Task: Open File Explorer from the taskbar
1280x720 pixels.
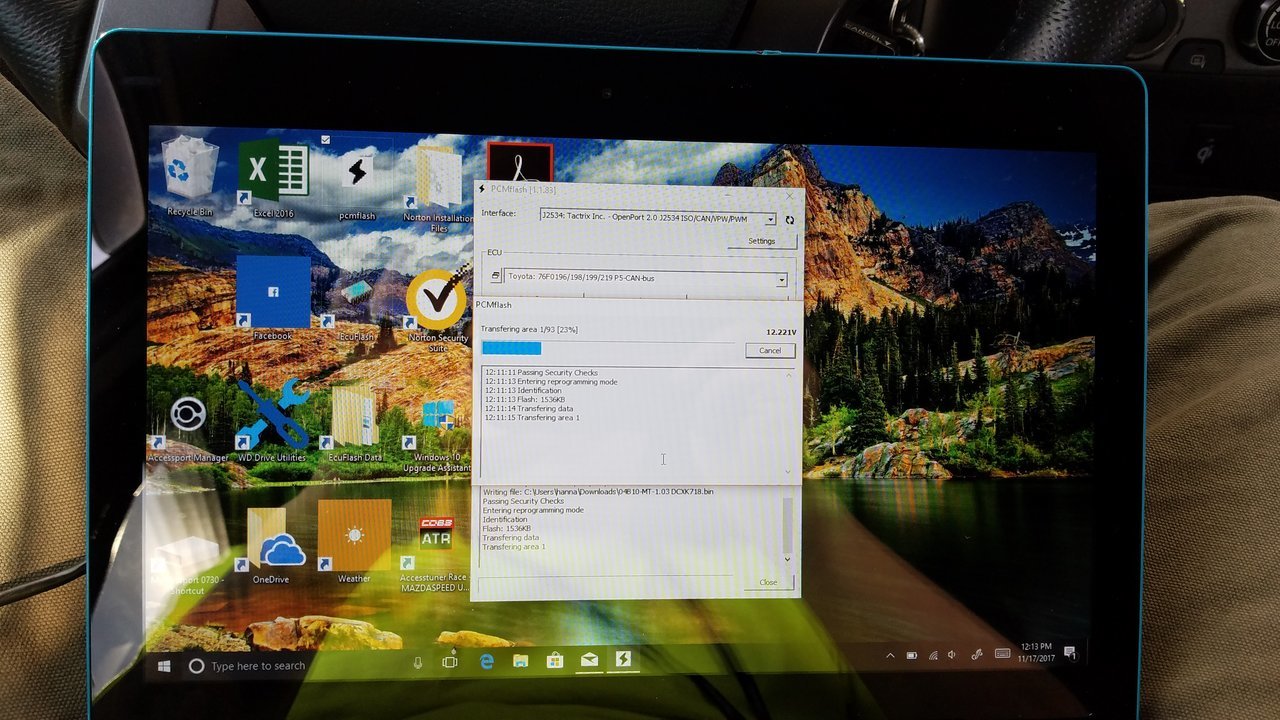Action: [x=520, y=661]
